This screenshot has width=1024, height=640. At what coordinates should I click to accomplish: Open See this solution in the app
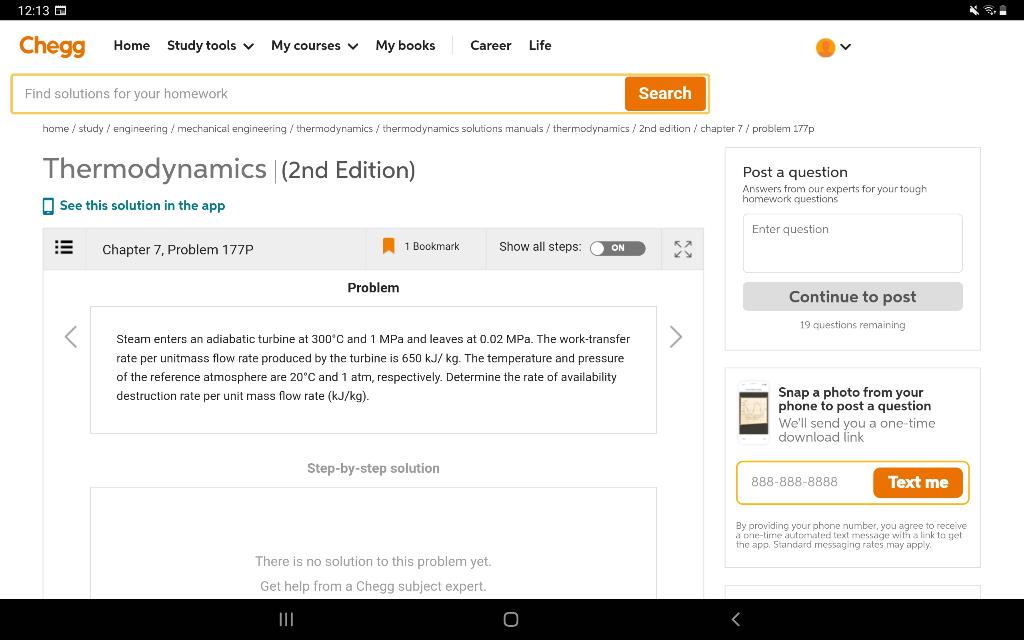click(x=142, y=206)
